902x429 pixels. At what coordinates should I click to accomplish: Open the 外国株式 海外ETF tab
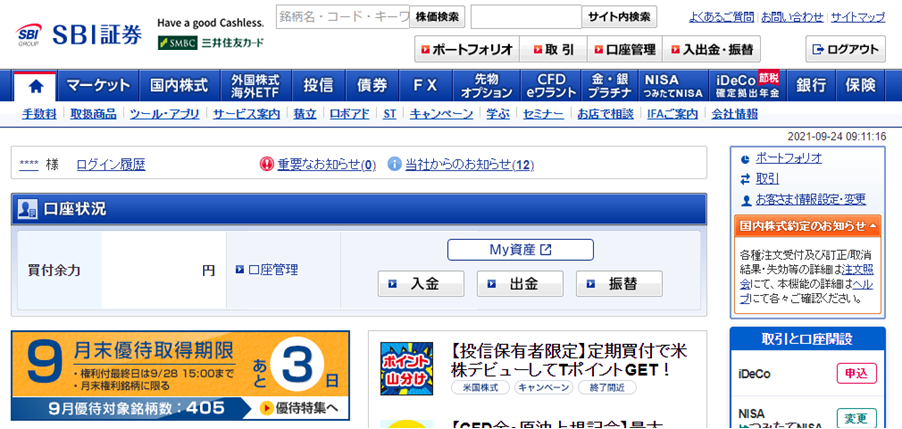[255, 86]
